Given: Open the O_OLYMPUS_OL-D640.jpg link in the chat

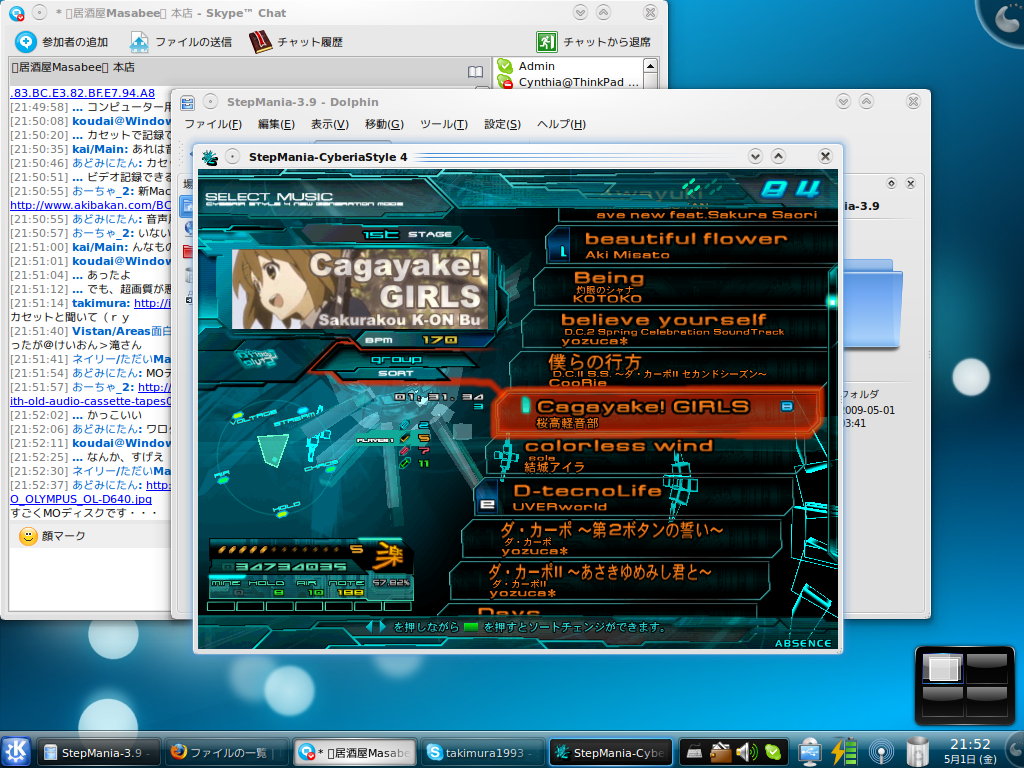Looking at the screenshot, I should [x=81, y=499].
